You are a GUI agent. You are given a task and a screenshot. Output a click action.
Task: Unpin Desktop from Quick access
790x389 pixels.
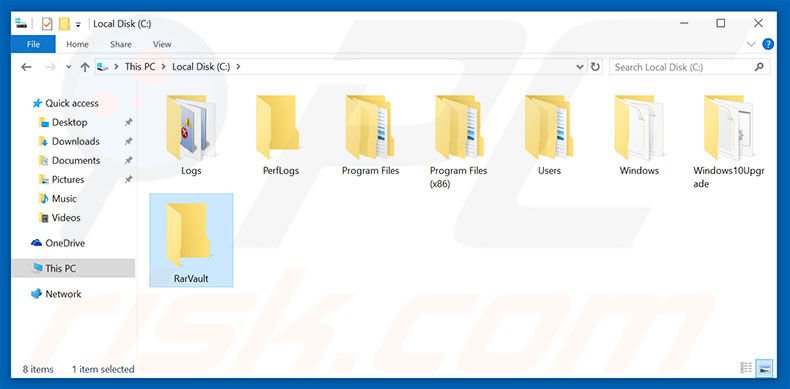coord(128,122)
